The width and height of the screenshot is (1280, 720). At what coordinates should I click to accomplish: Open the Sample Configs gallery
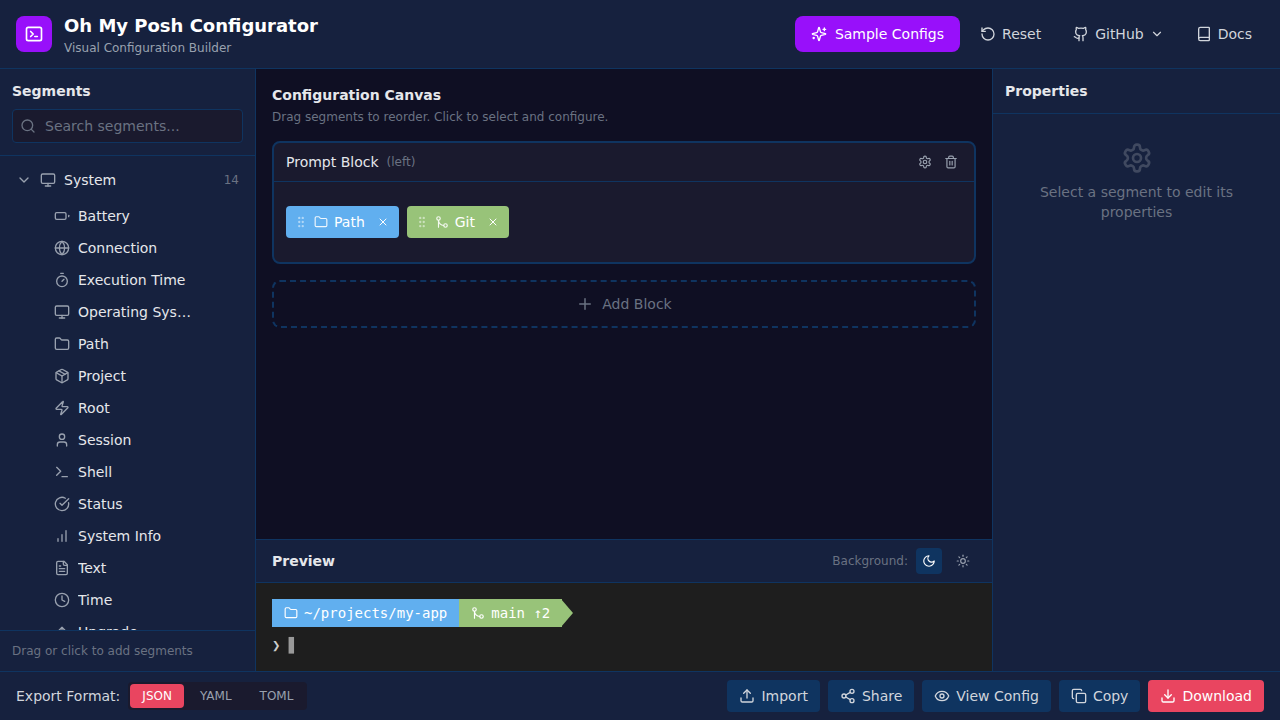pos(877,33)
